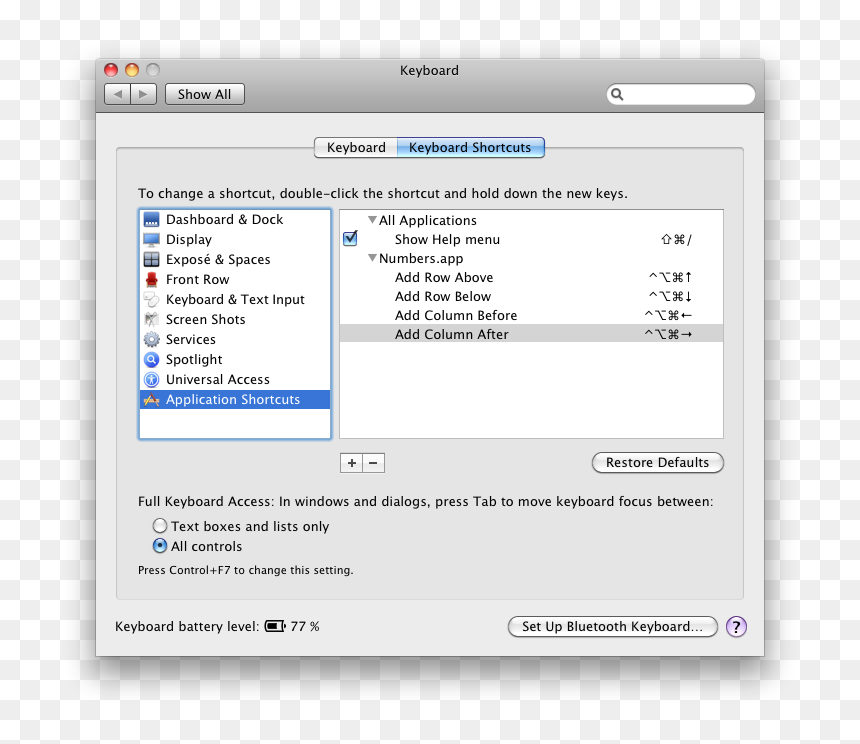Click Restore Defaults button
The width and height of the screenshot is (860, 744).
coord(658,463)
